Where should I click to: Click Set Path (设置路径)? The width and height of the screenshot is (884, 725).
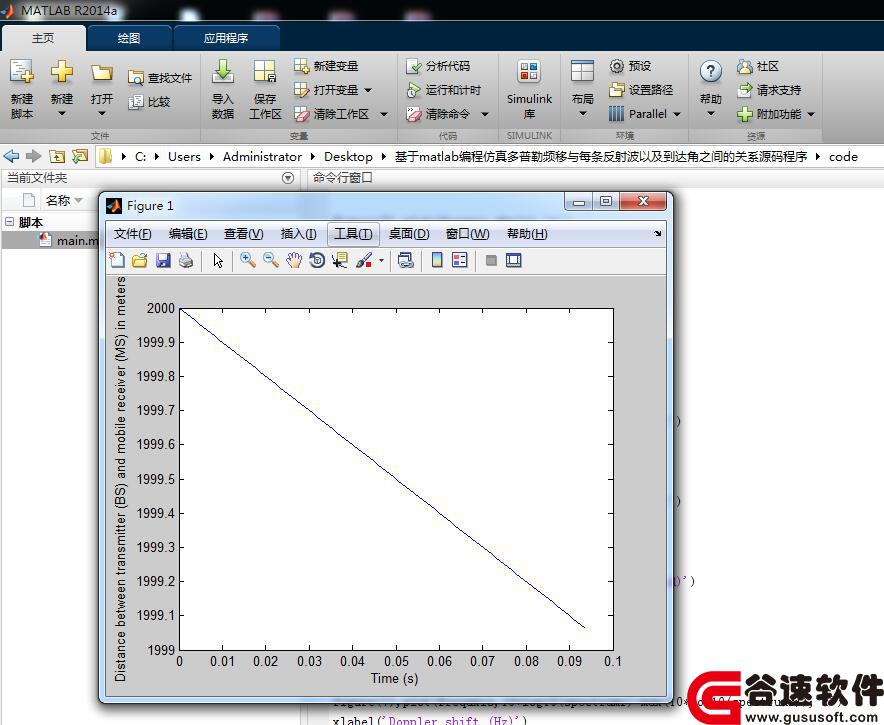coord(642,90)
